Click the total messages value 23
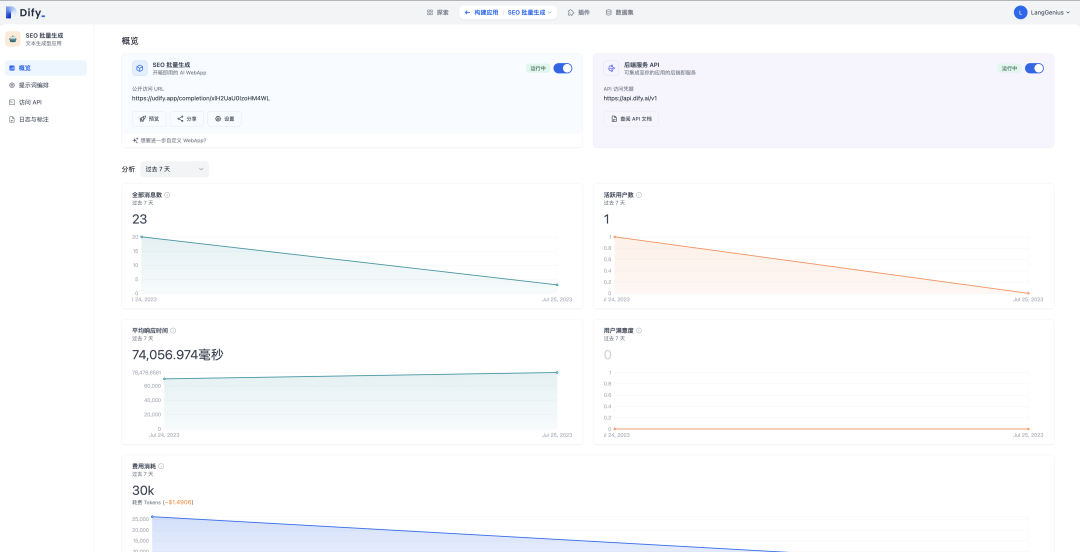Viewport: 1080px width, 552px height. click(x=140, y=219)
